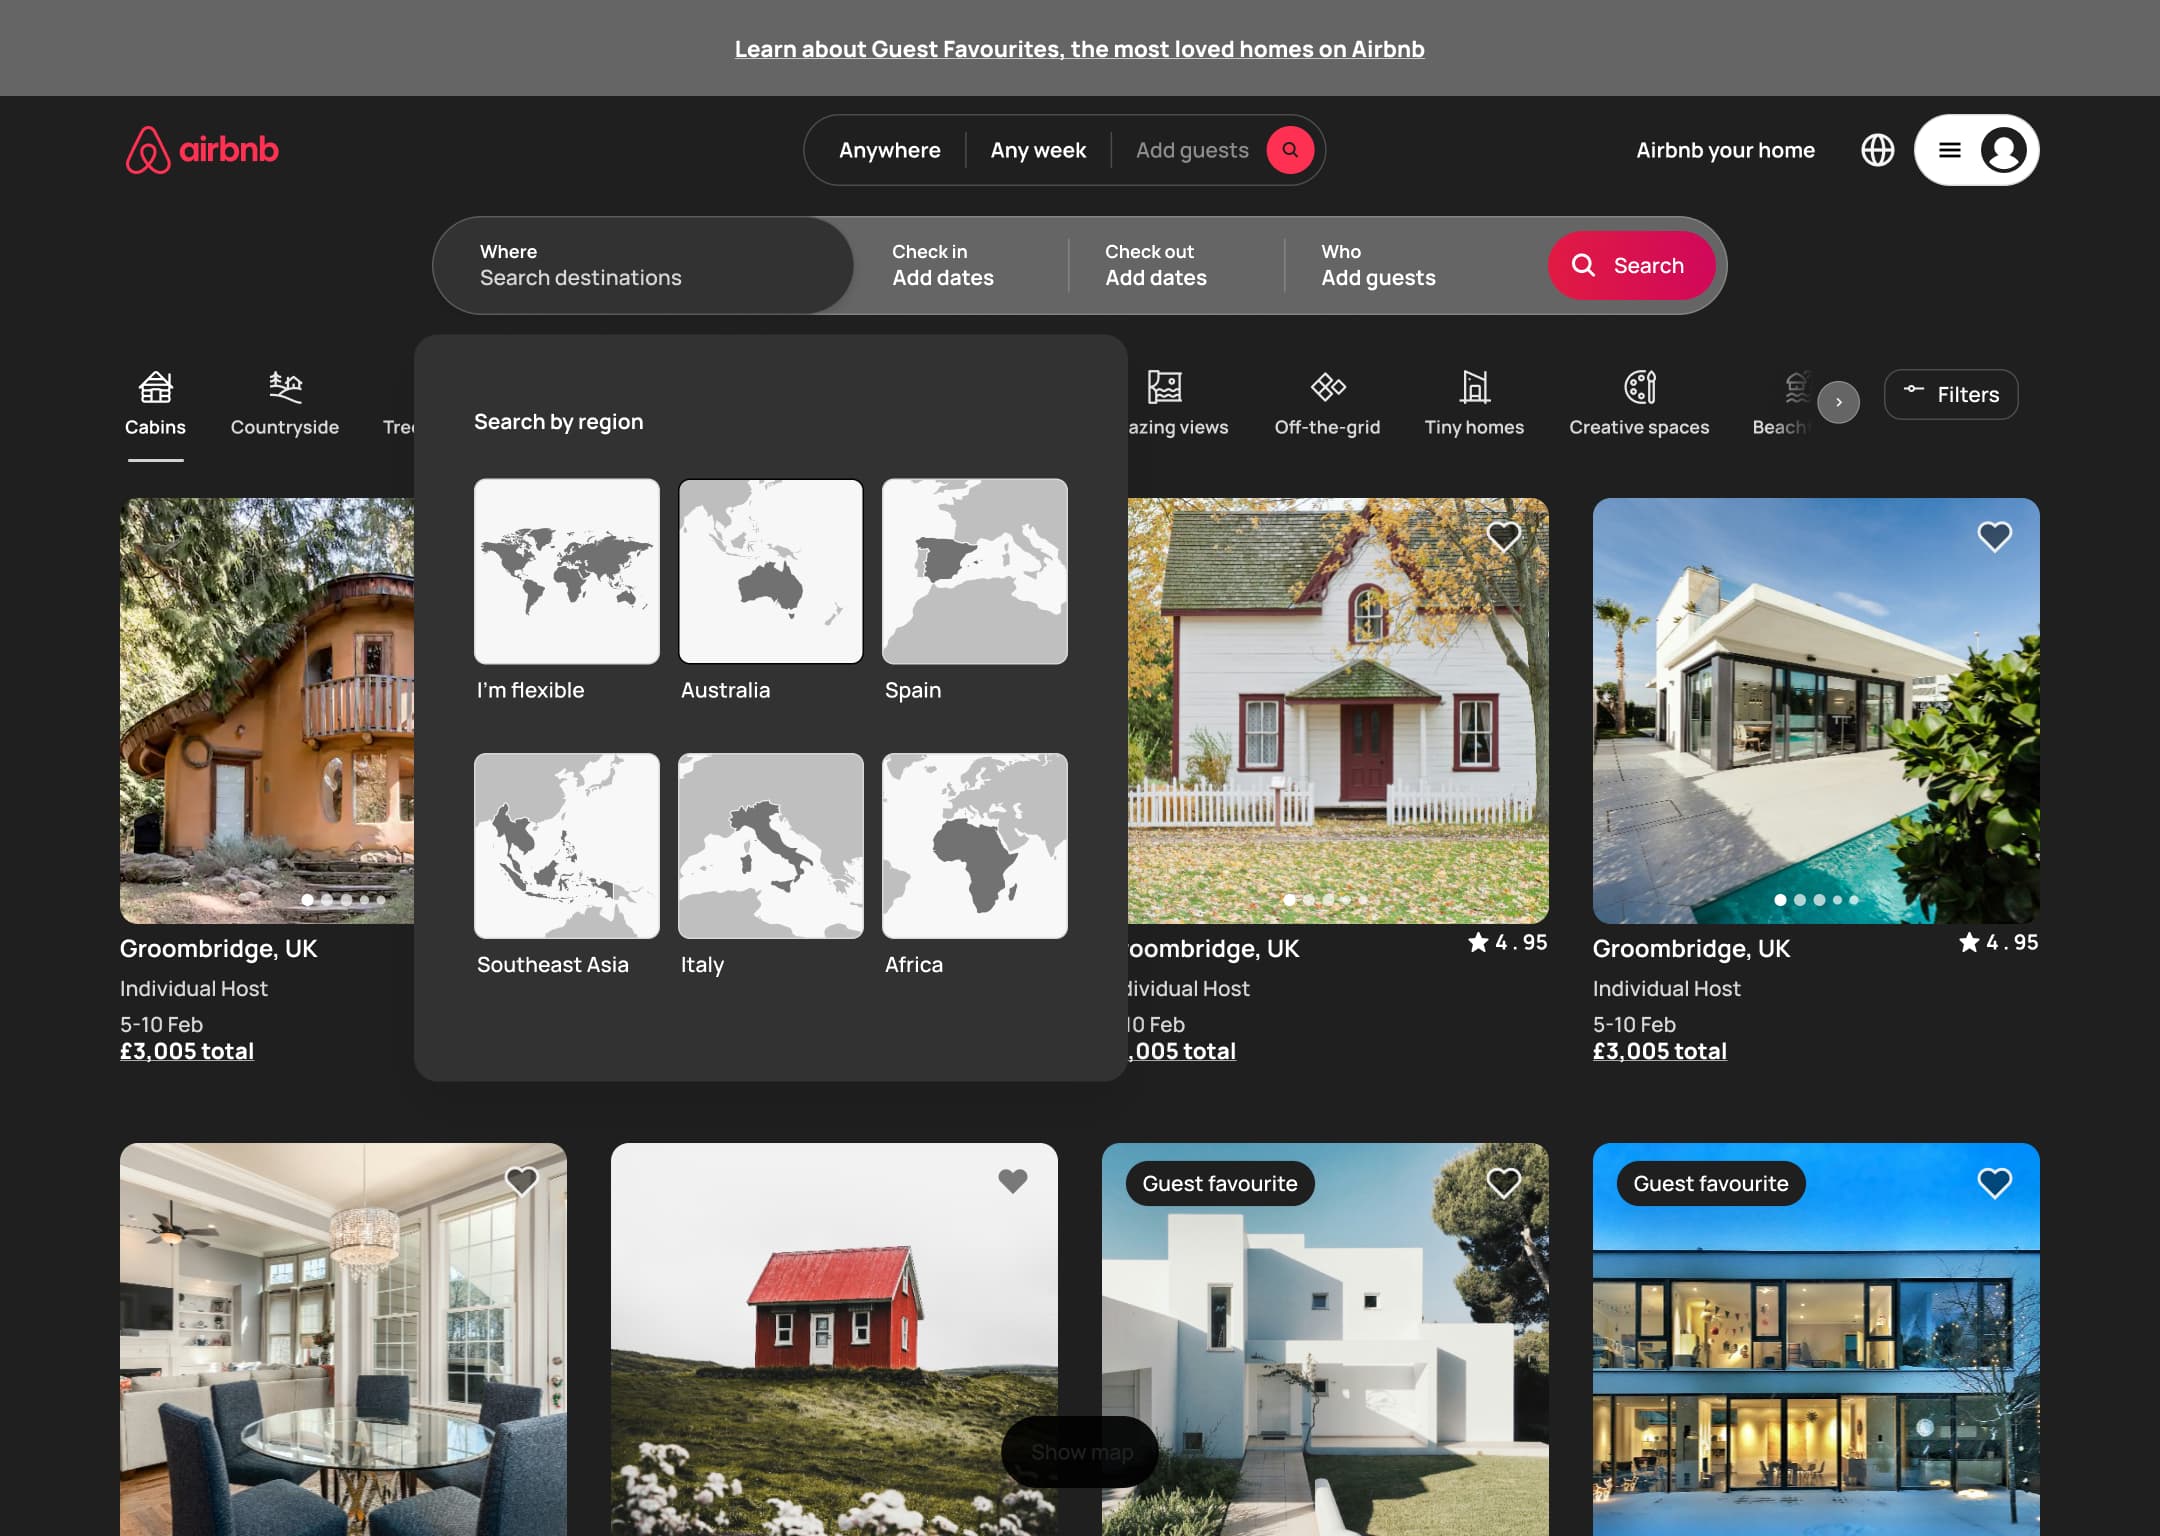Choose the Italy region map
The width and height of the screenshot is (2160, 1536).
coord(771,846)
